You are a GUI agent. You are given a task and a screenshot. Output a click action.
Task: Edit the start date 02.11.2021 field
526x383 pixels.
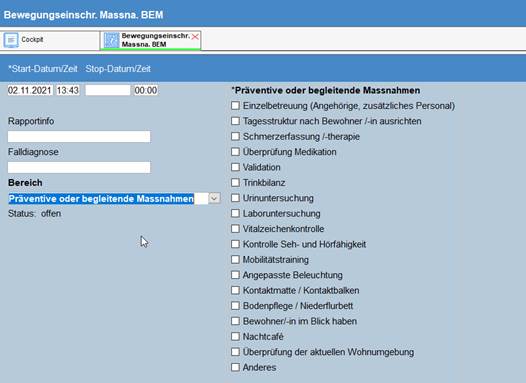[30, 90]
